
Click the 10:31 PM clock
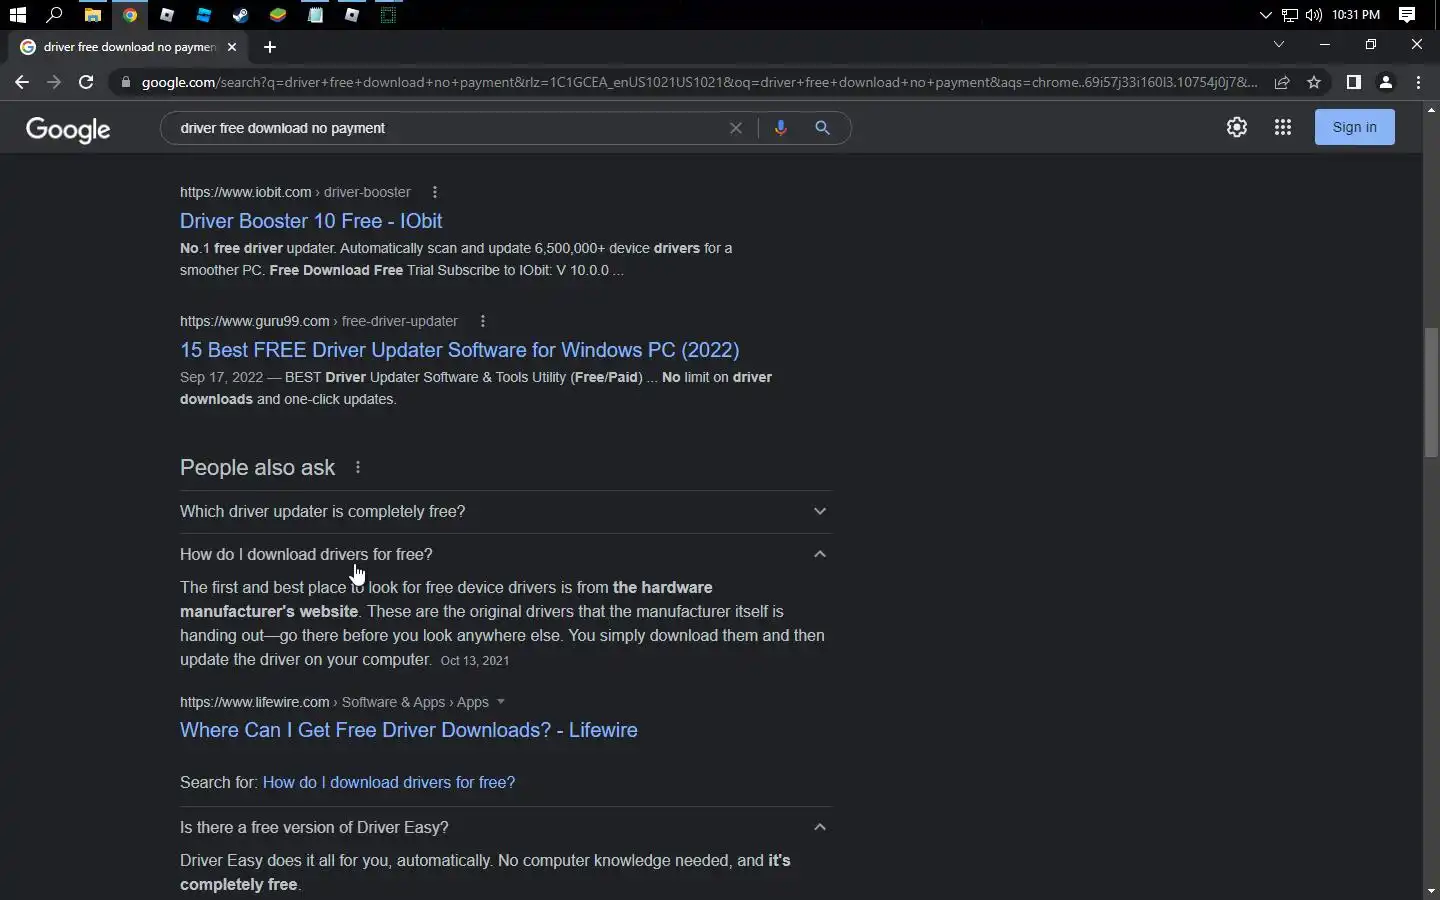click(x=1356, y=15)
